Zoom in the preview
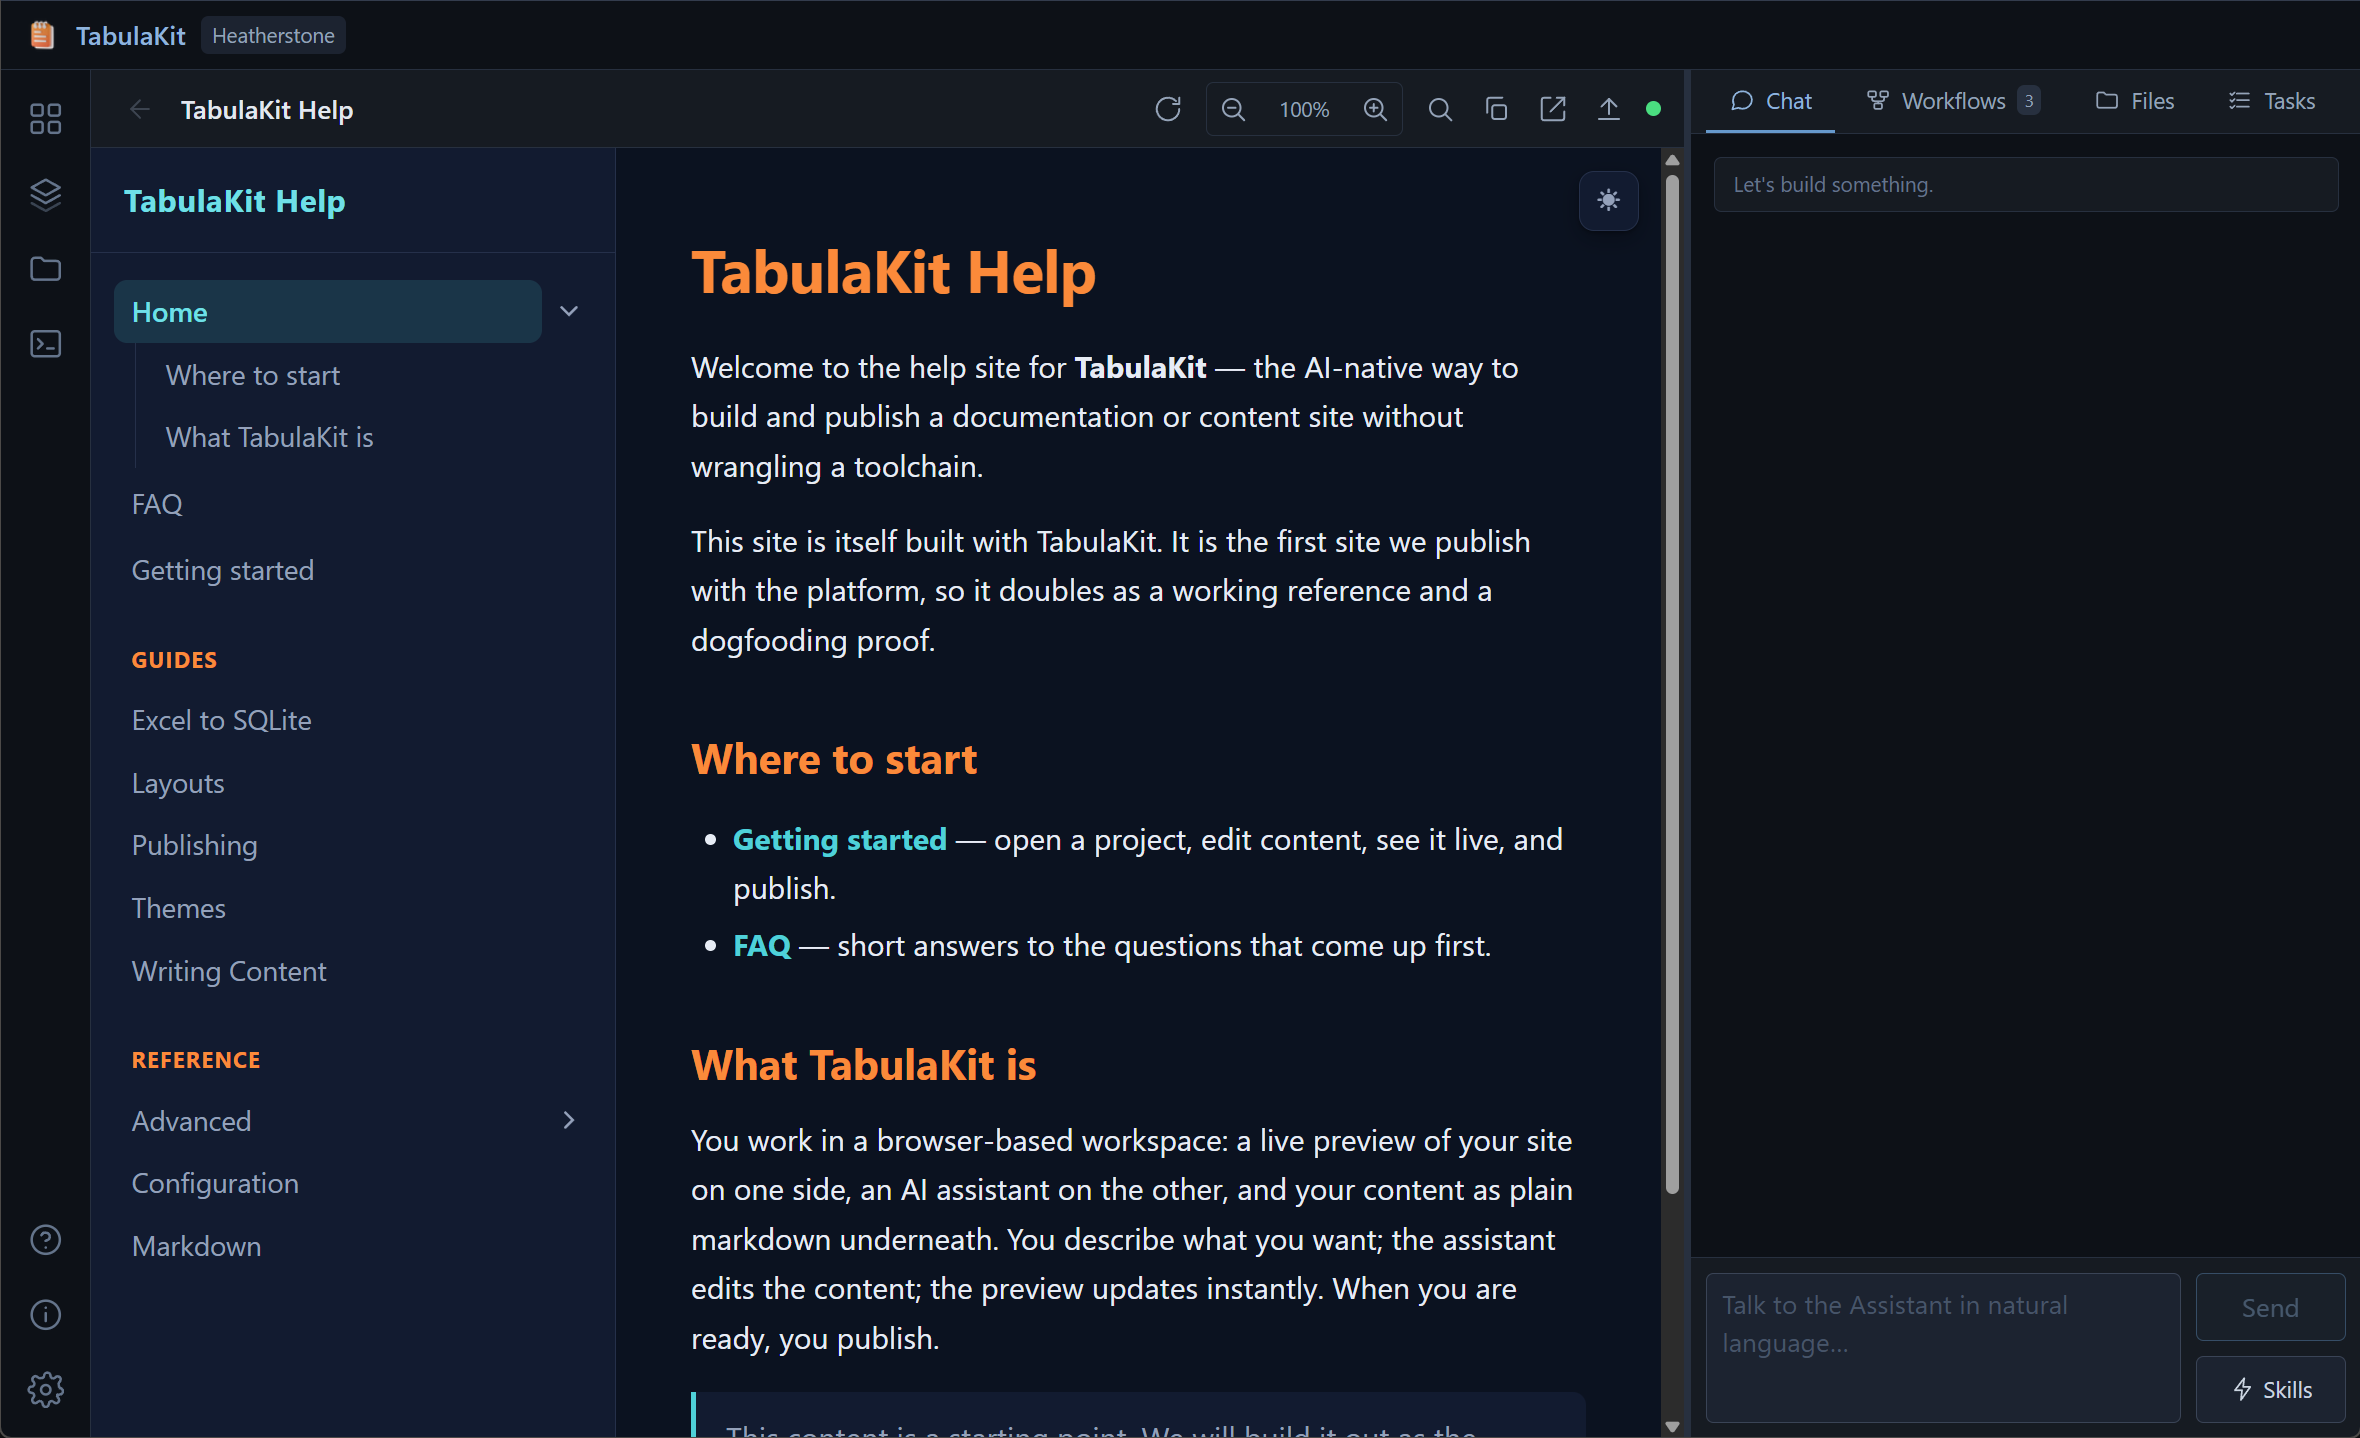This screenshot has width=2360, height=1438. (1376, 109)
